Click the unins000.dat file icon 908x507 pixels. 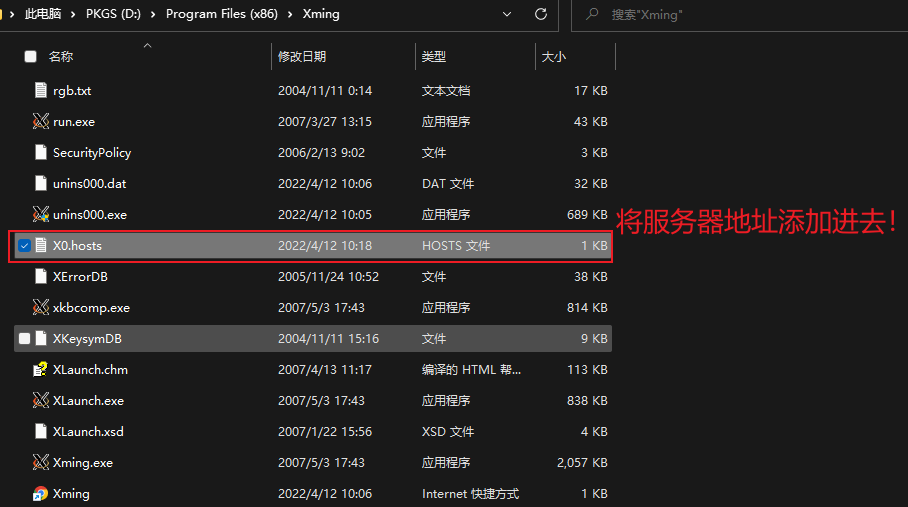(x=41, y=183)
